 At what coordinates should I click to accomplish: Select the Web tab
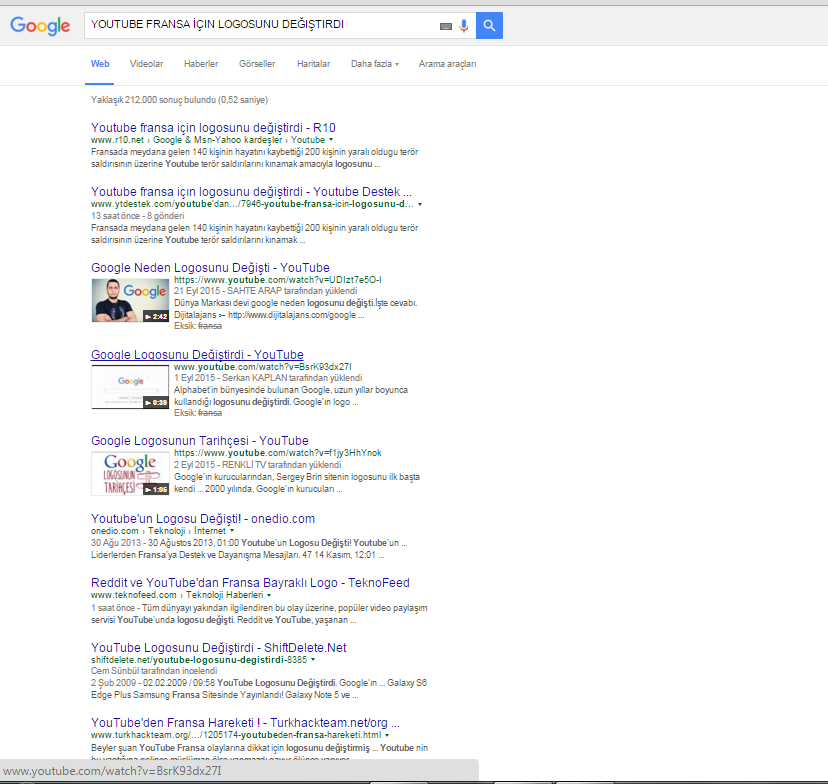point(100,64)
